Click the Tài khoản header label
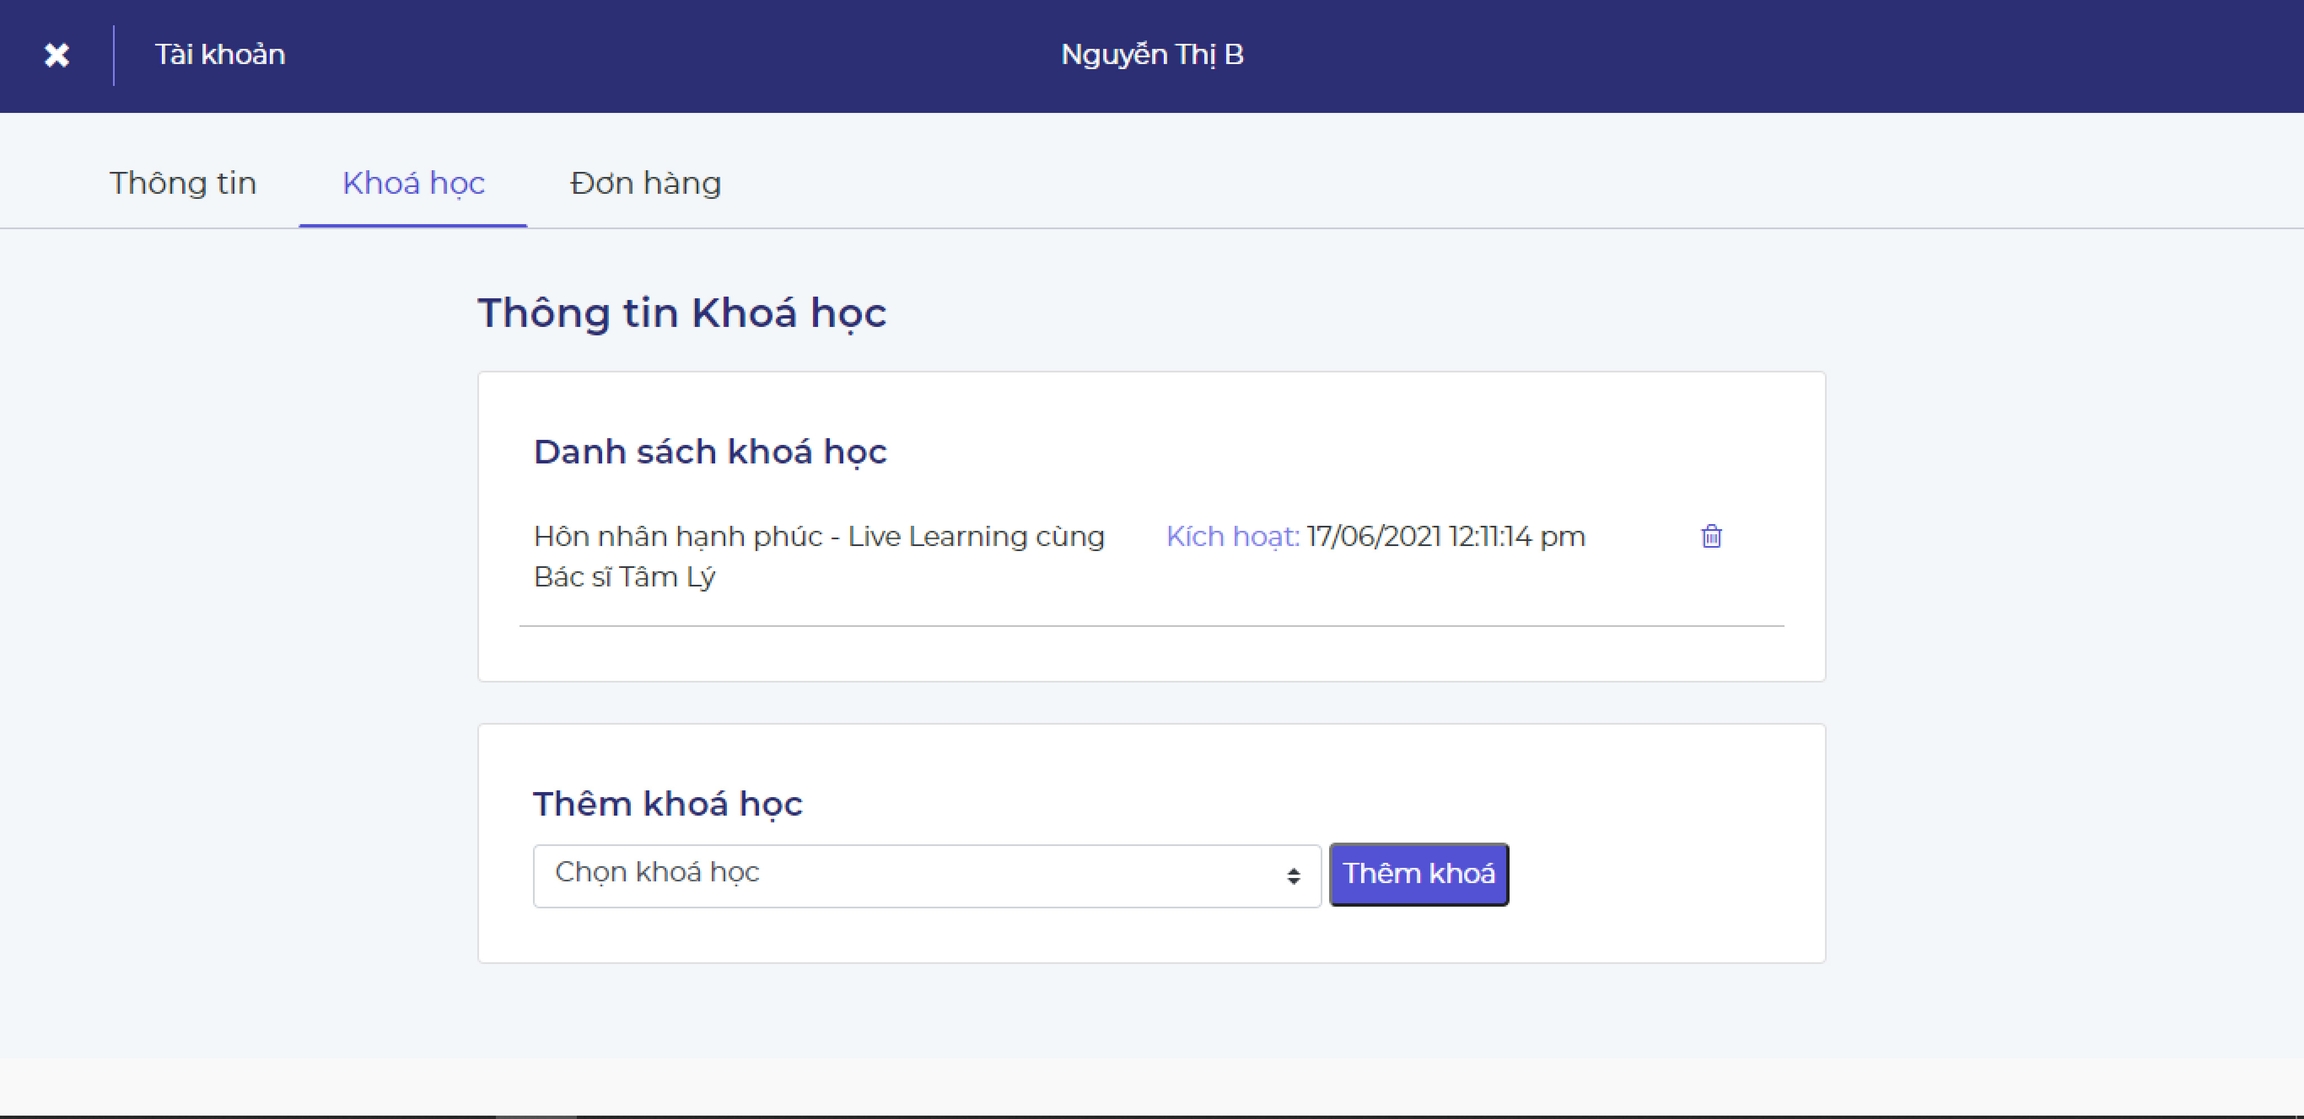Image resolution: width=2304 pixels, height=1119 pixels. click(x=220, y=55)
